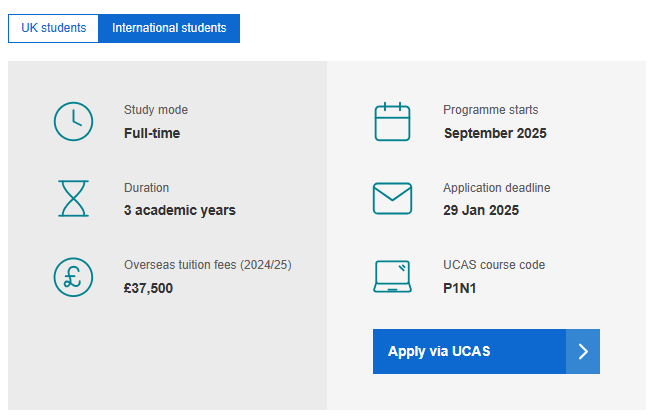Image resolution: width=660 pixels, height=417 pixels.
Task: Click the pound sterling tuition fees icon
Action: pyautogui.click(x=73, y=277)
